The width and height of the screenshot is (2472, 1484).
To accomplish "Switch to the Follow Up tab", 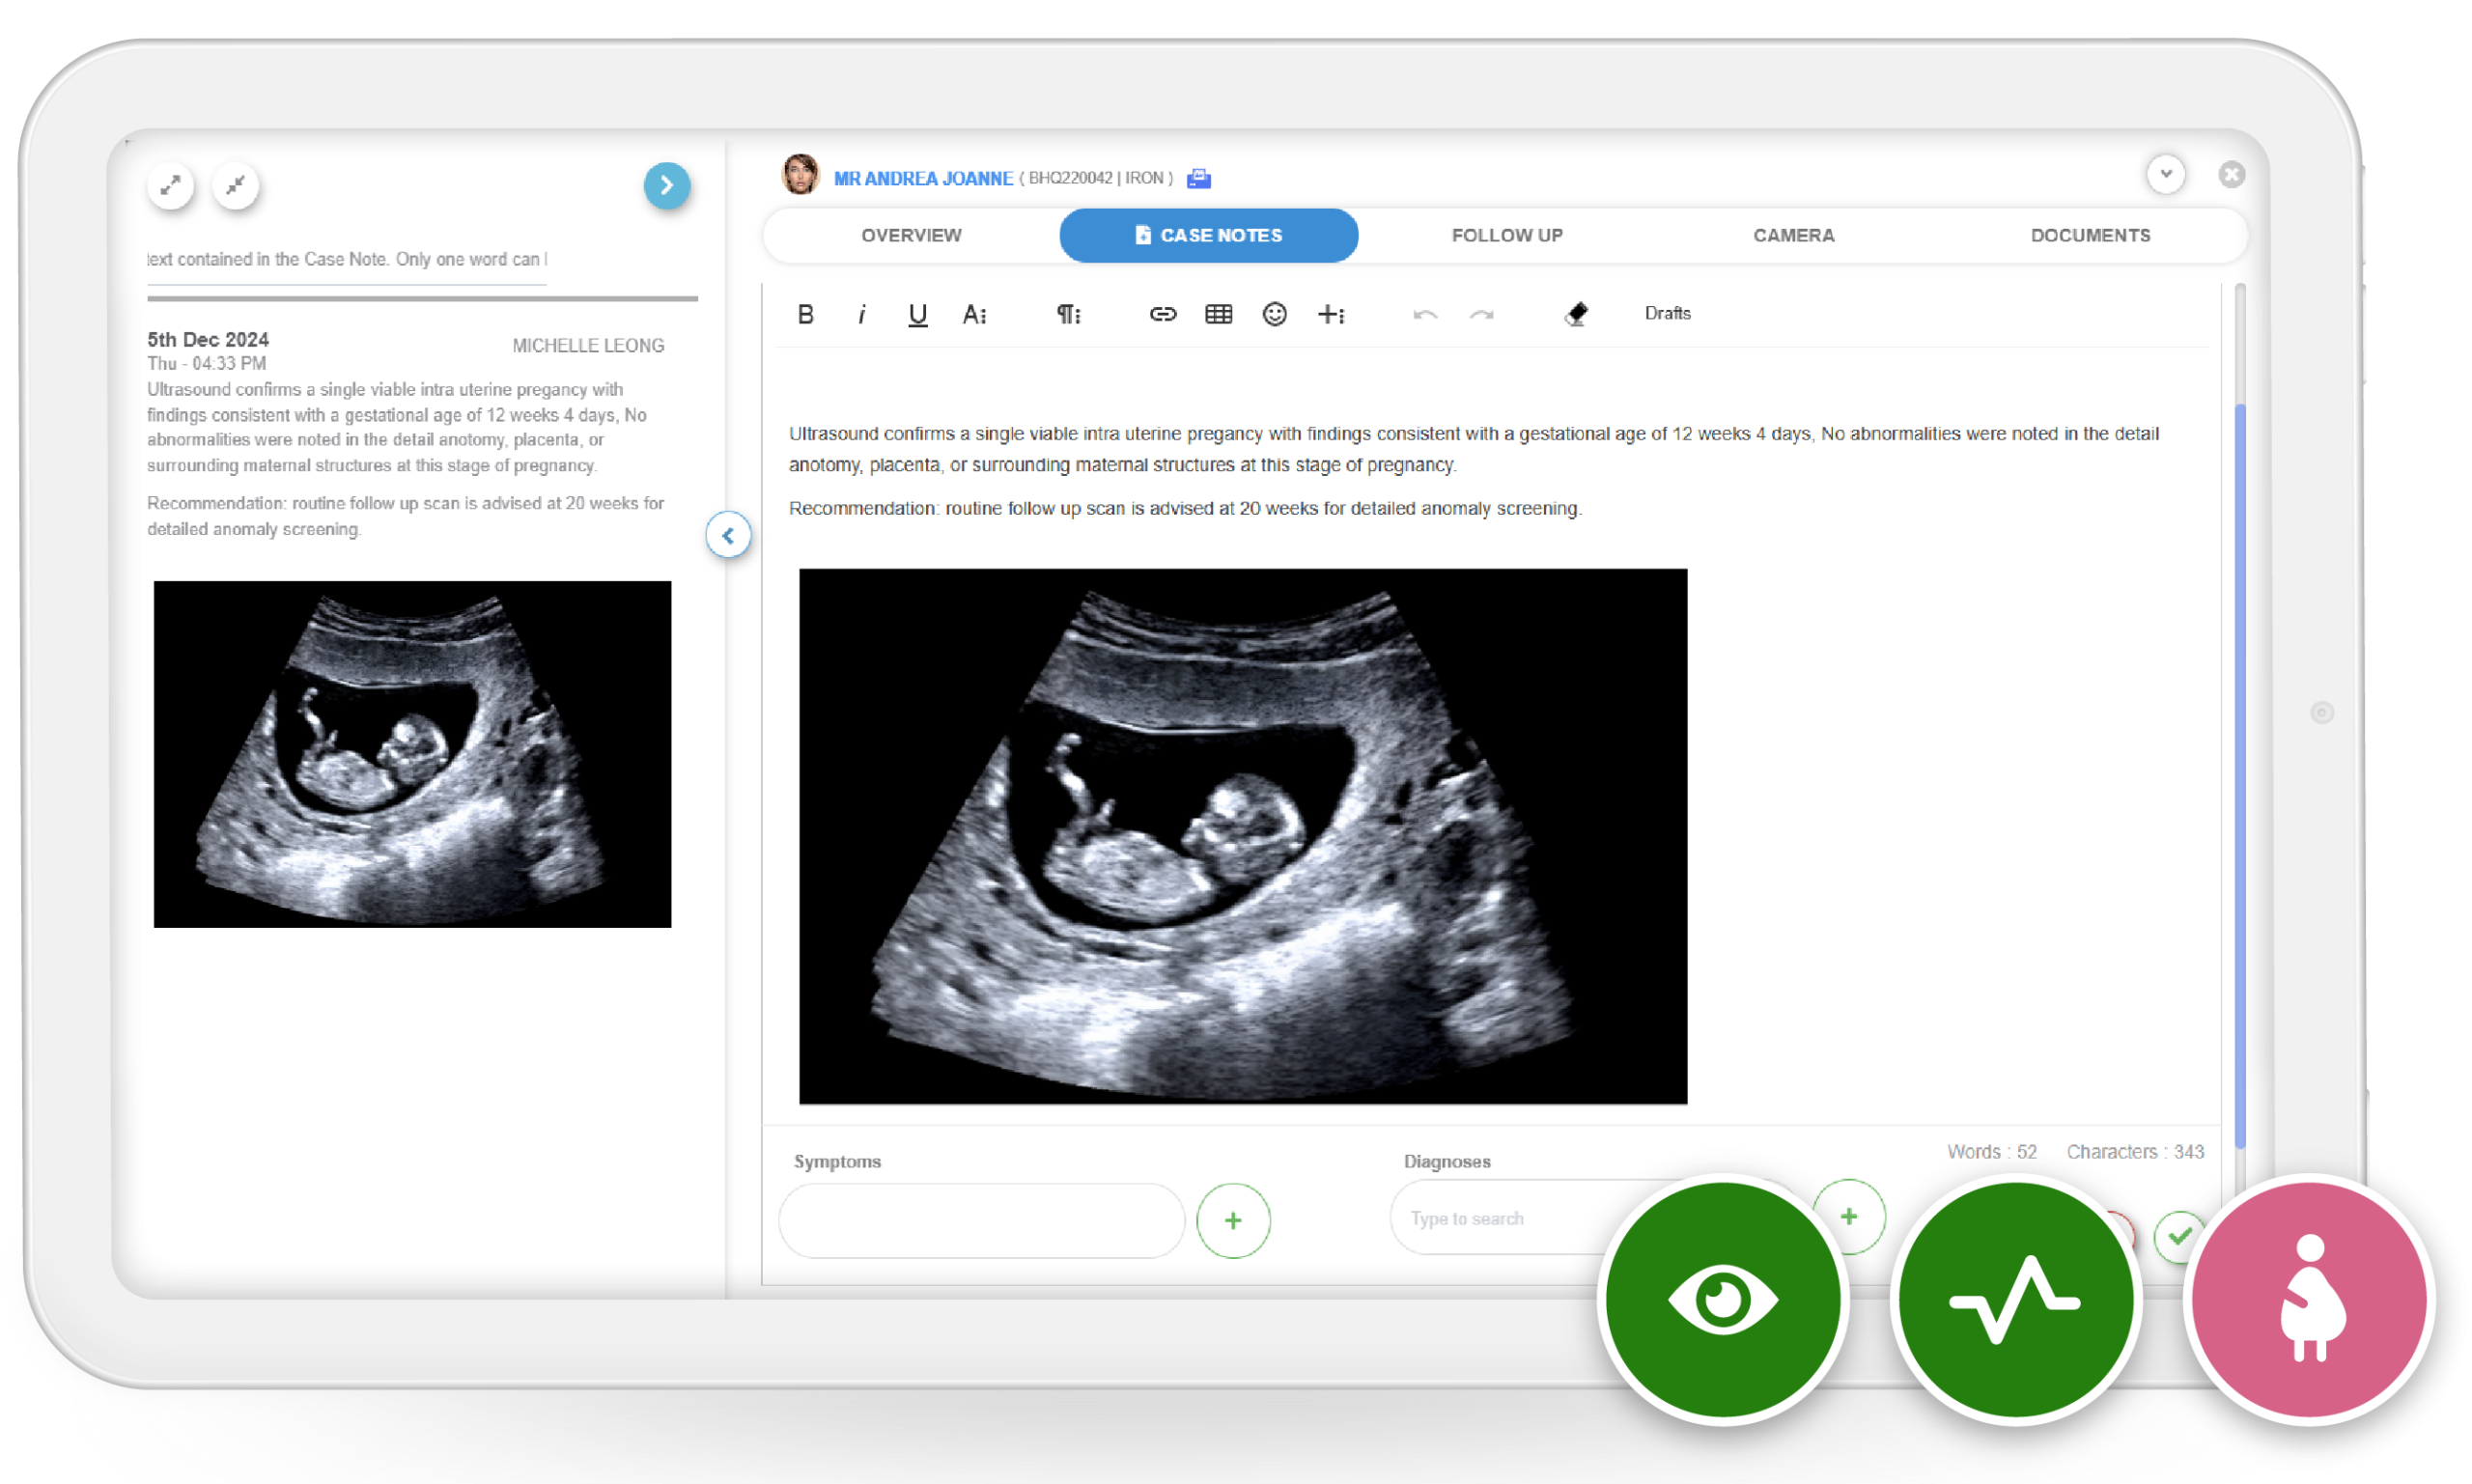I will tap(1506, 235).
